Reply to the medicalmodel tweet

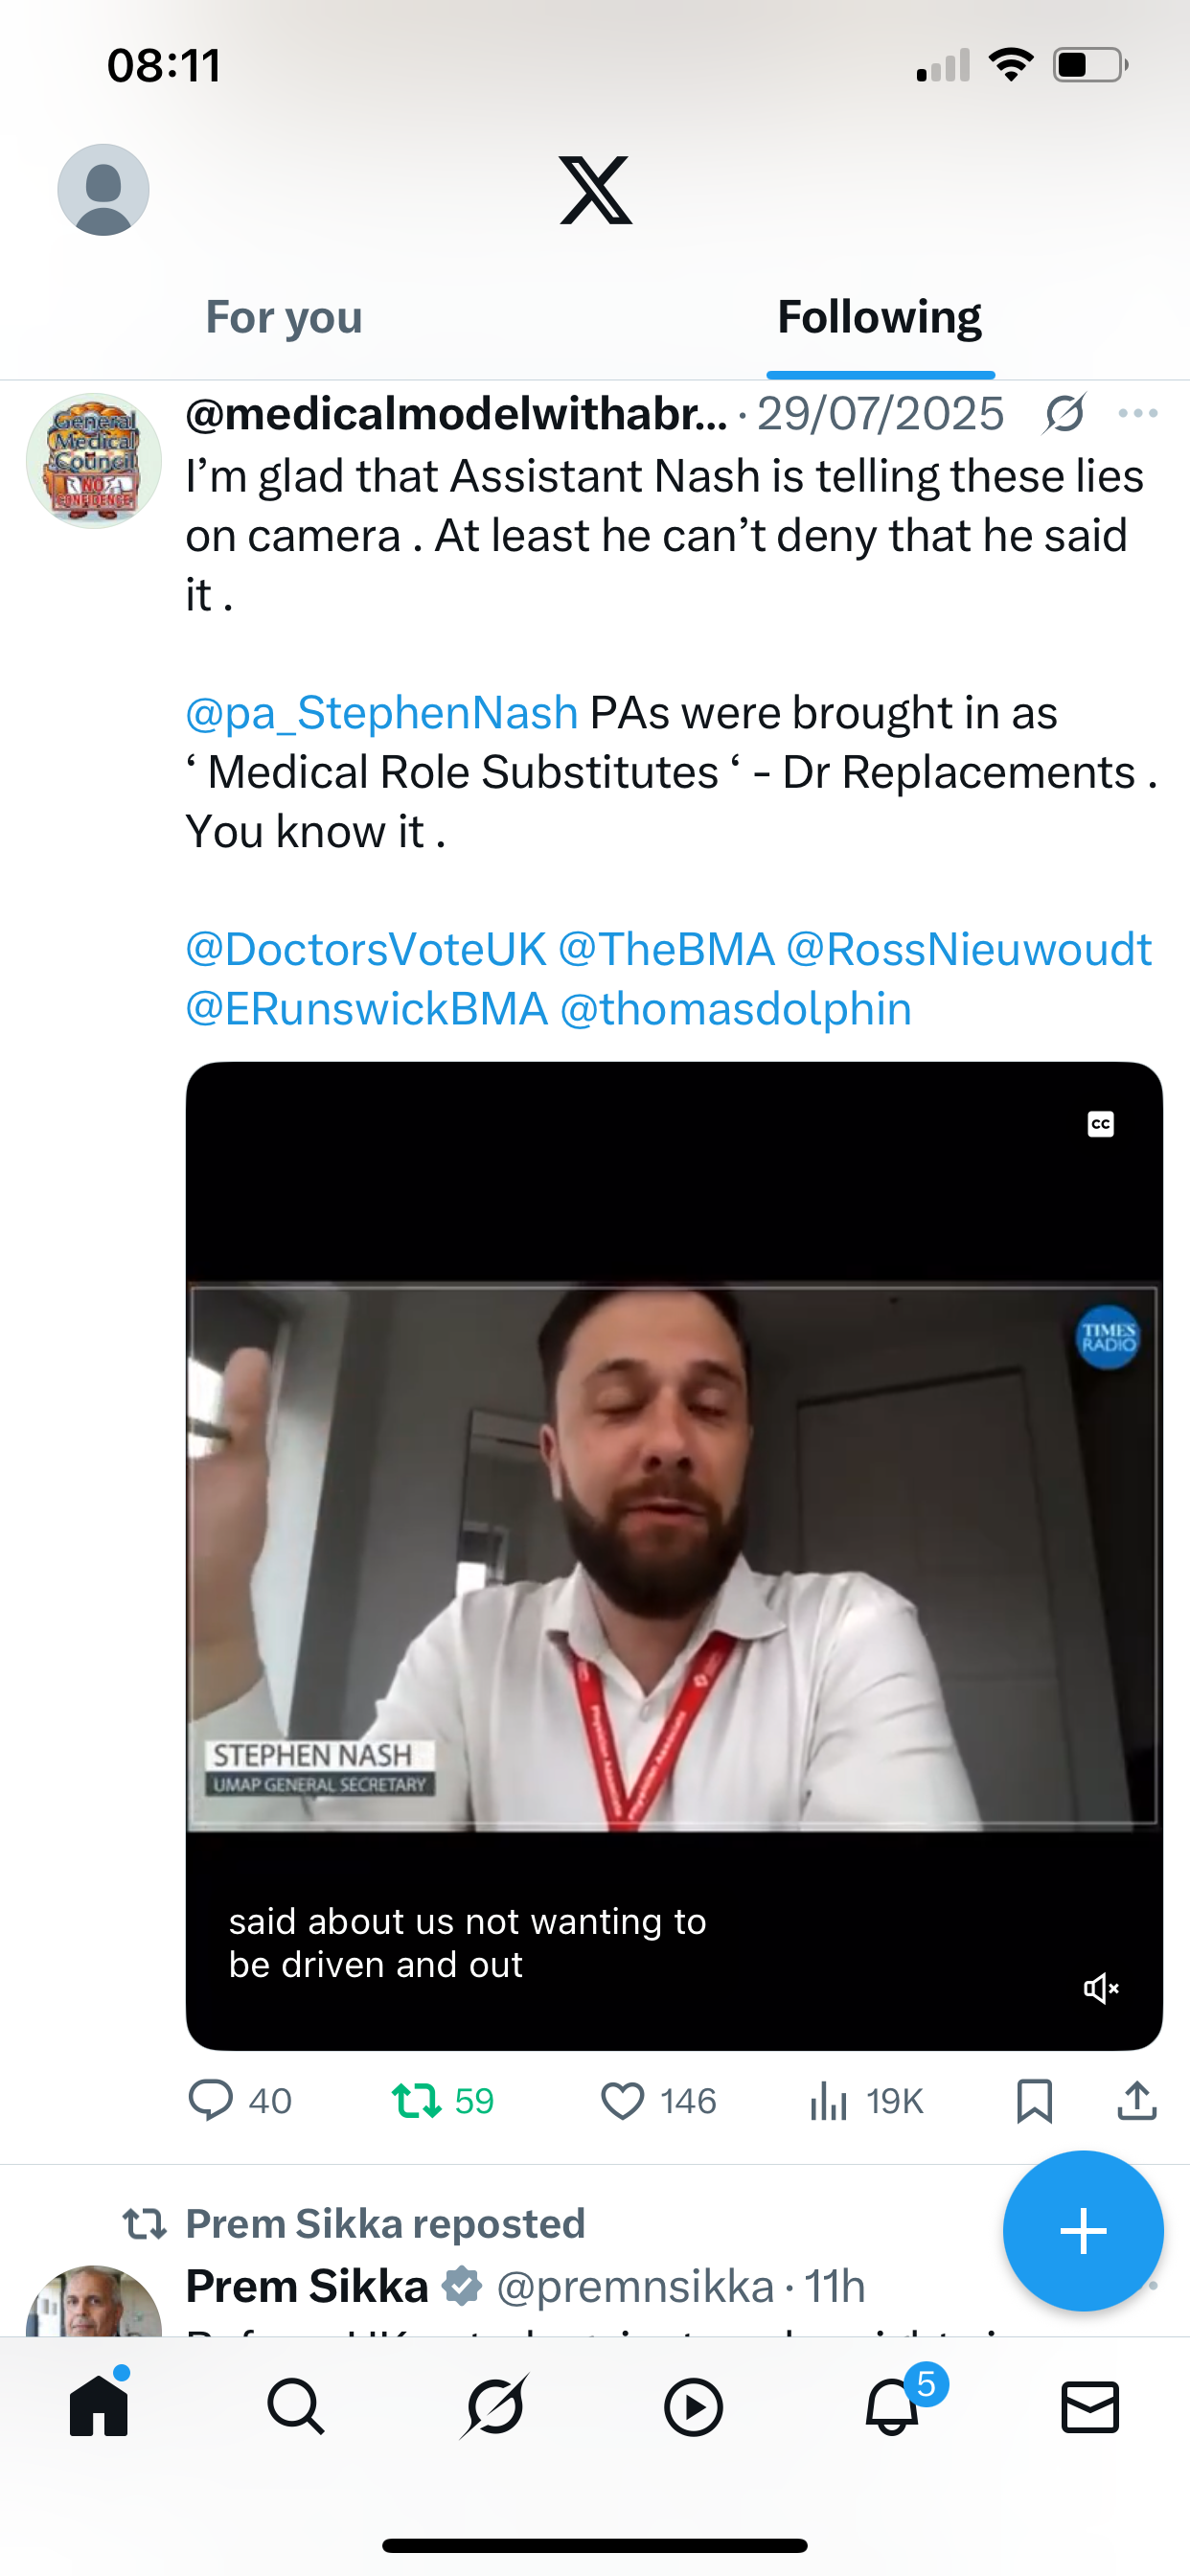[240, 2100]
